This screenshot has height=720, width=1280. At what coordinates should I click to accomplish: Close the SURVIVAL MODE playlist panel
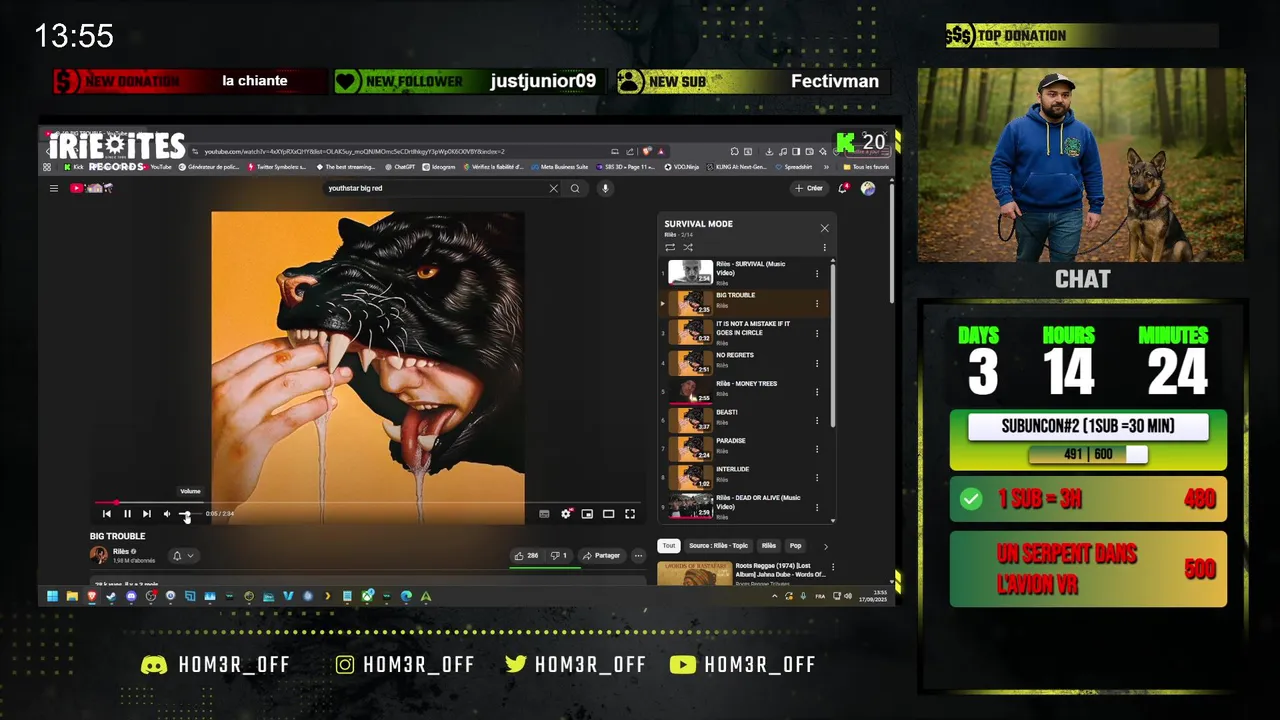tap(824, 228)
